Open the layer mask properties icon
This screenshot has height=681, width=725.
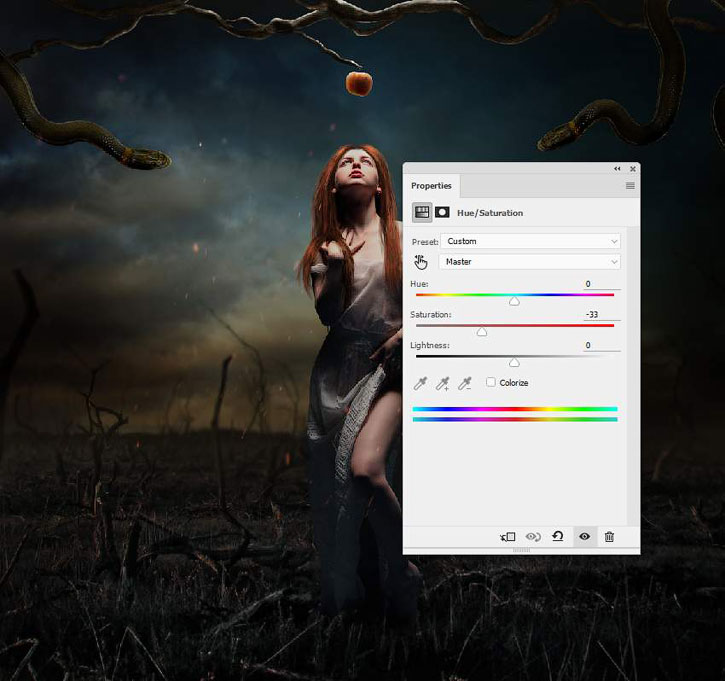[x=442, y=212]
